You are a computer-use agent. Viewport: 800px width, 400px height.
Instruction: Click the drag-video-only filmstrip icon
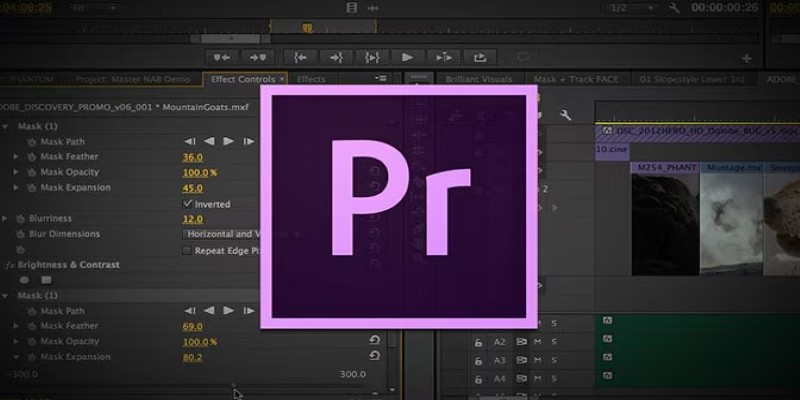pos(352,8)
